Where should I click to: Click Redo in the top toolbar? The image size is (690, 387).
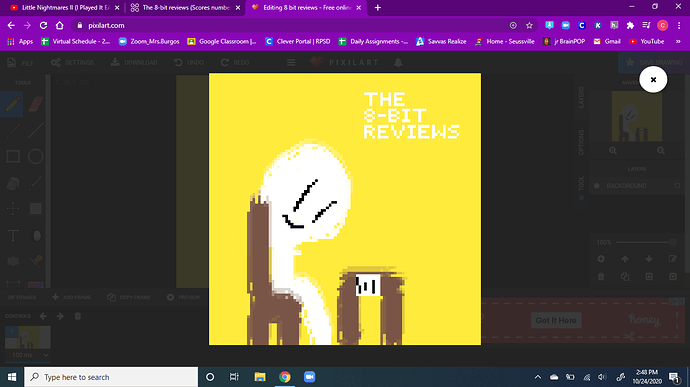click(x=235, y=63)
